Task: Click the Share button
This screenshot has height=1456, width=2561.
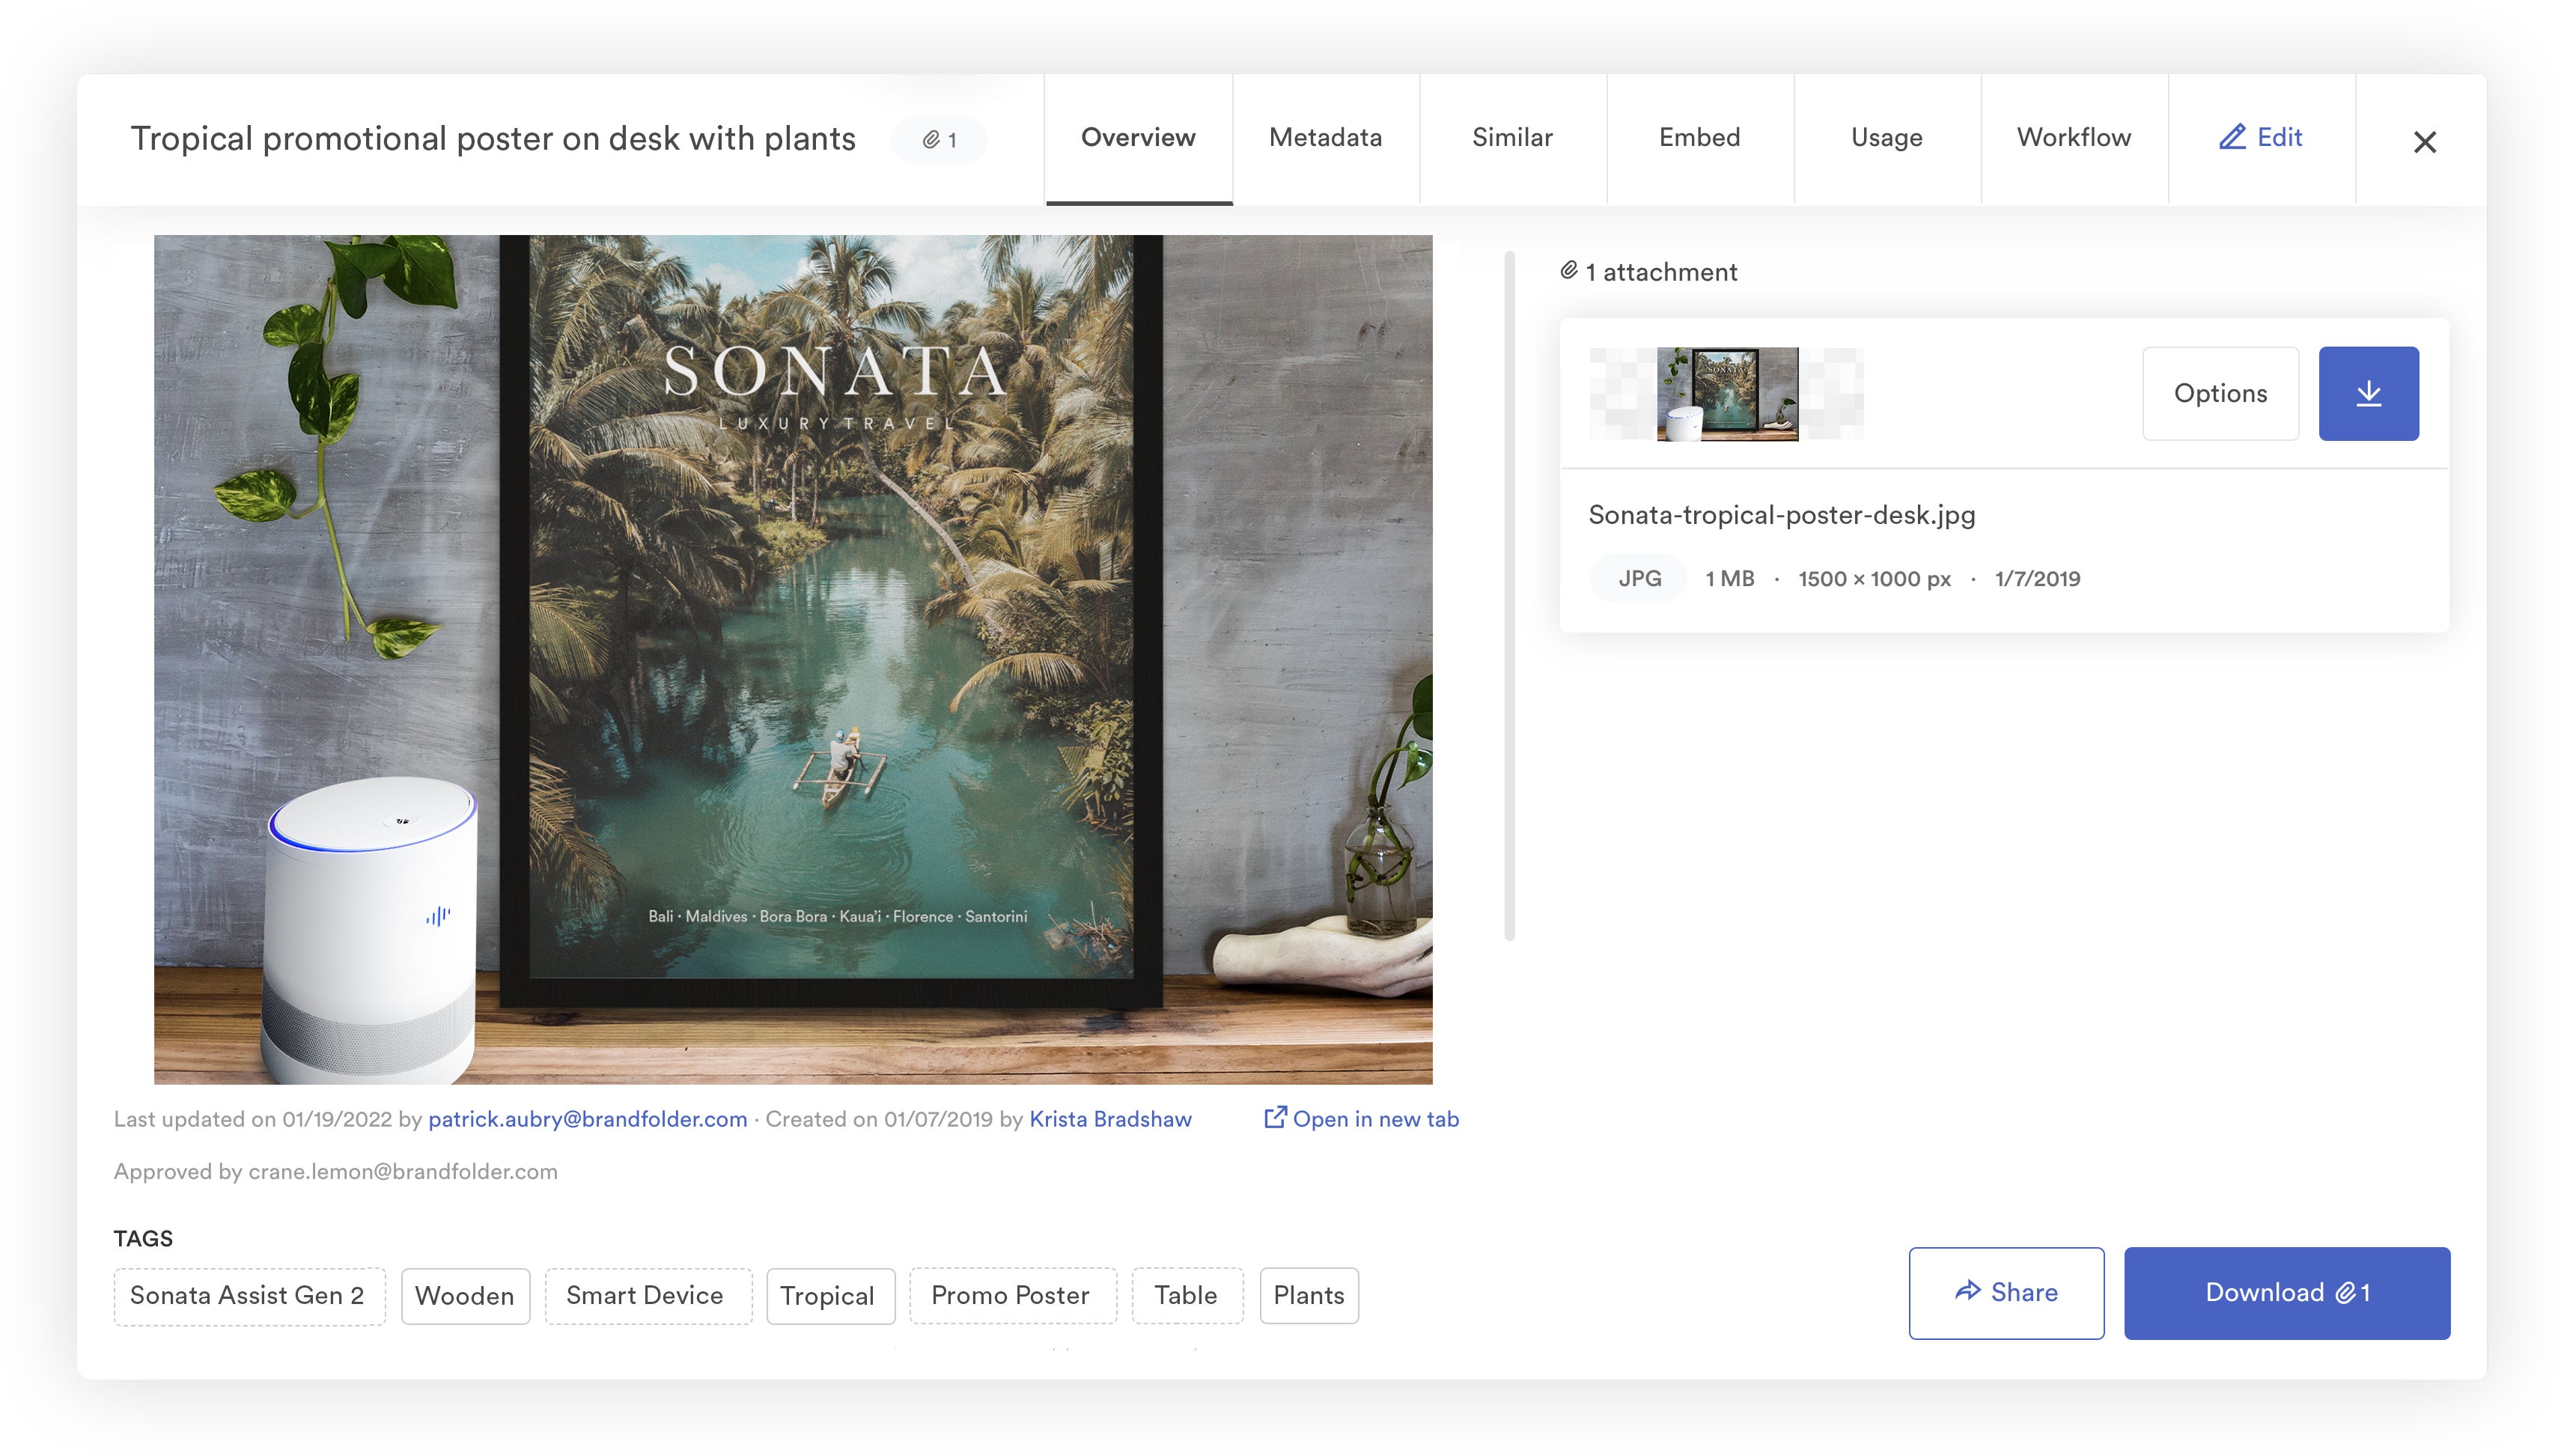Action: (2006, 1292)
